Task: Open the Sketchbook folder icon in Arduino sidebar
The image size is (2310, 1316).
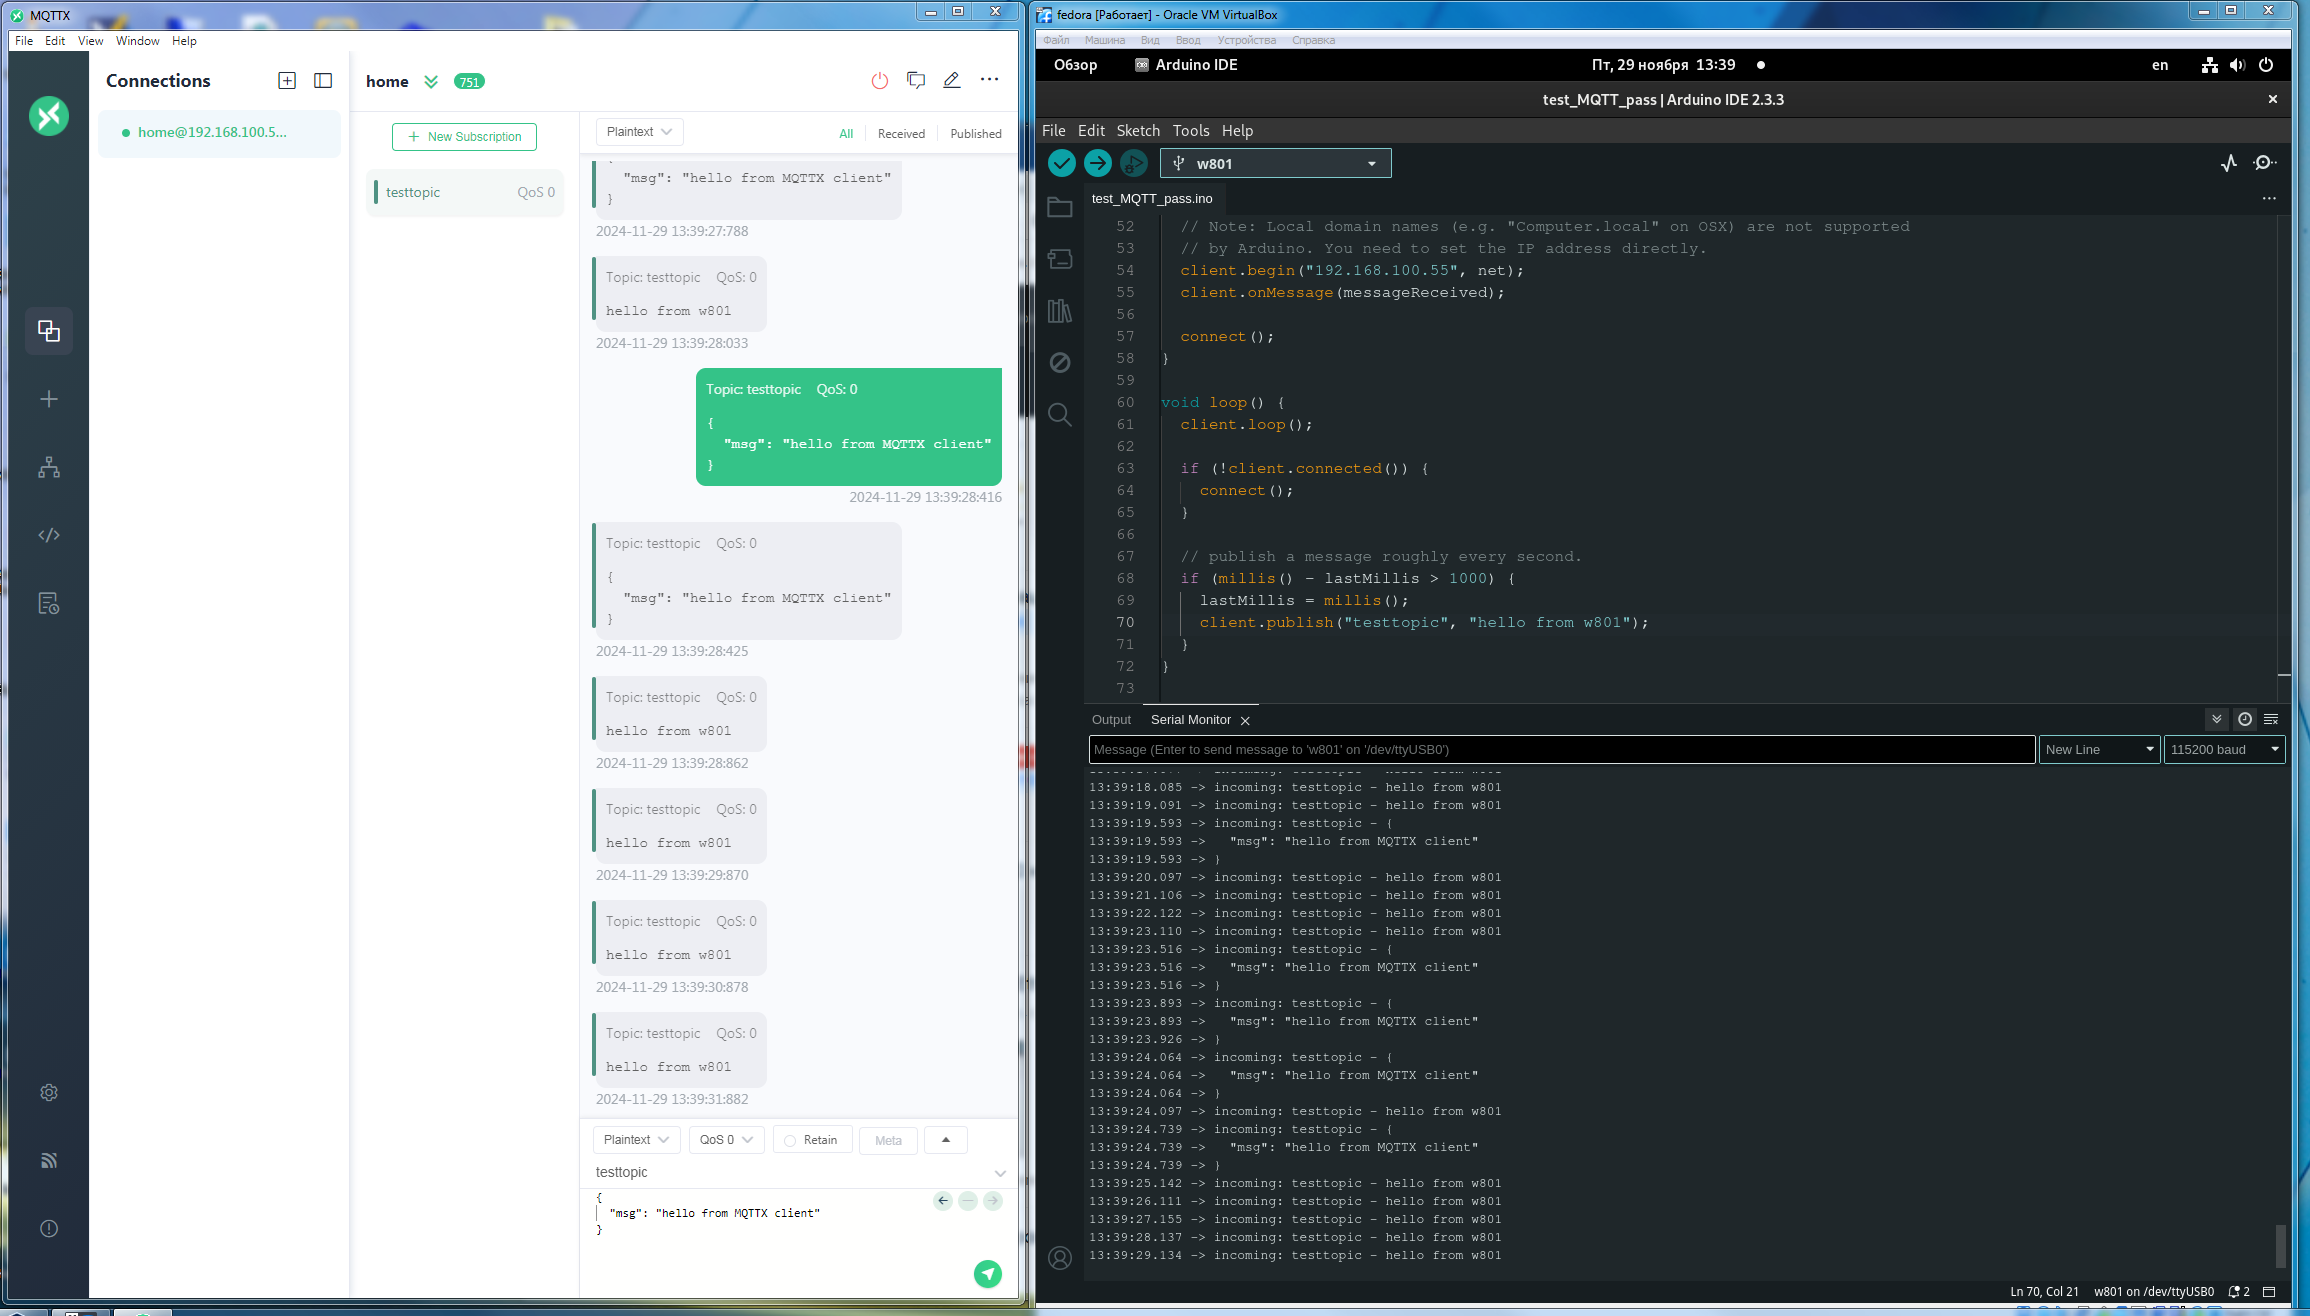Action: click(x=1060, y=207)
